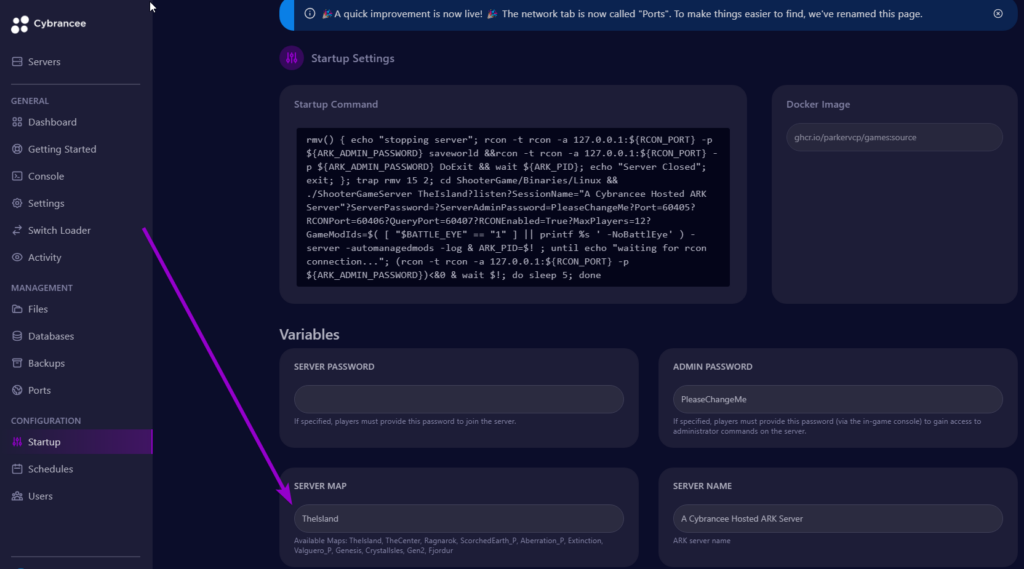Click the Files folder icon
Screen dimensions: 1024x569
coord(17,309)
